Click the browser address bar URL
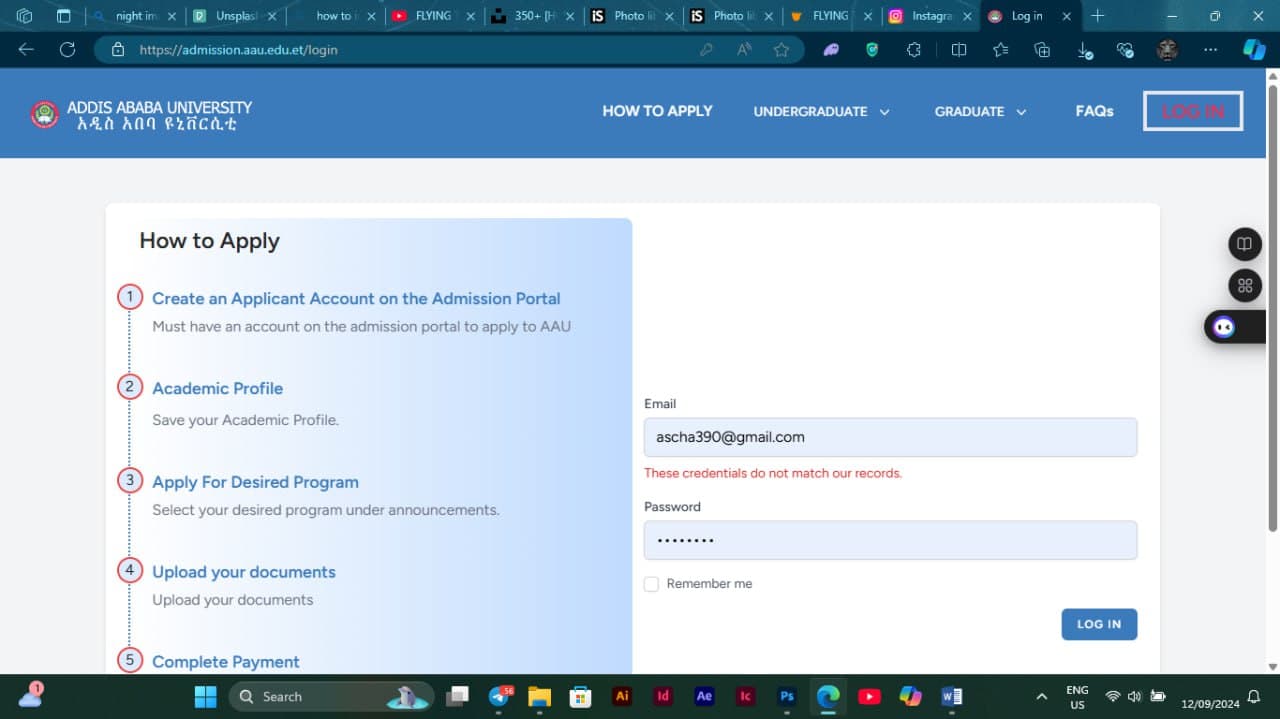 (x=238, y=50)
